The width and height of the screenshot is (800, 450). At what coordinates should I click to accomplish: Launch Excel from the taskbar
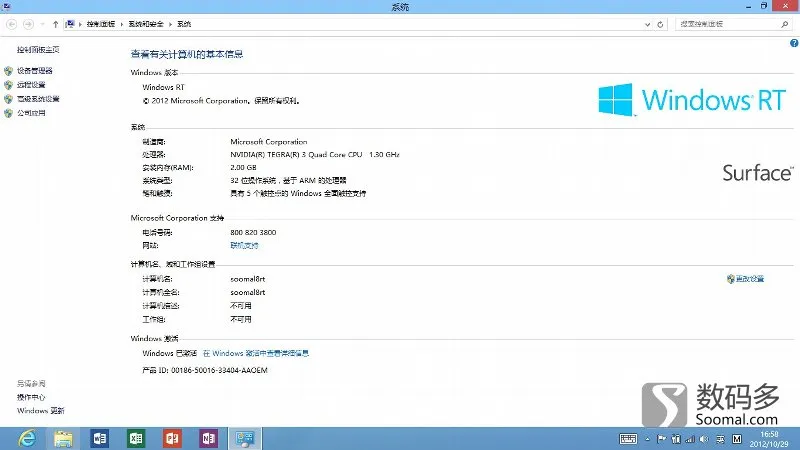coord(136,438)
